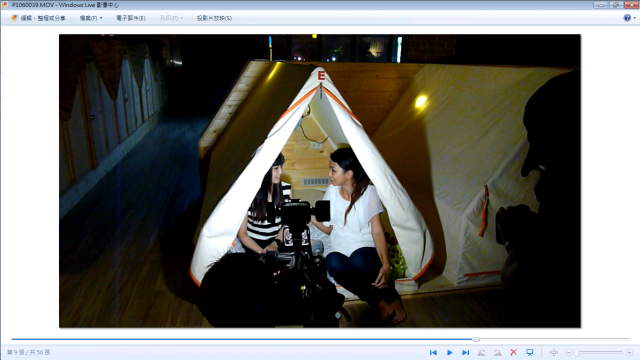Open the help icon in the toolbar
This screenshot has width=640, height=360.
click(627, 18)
